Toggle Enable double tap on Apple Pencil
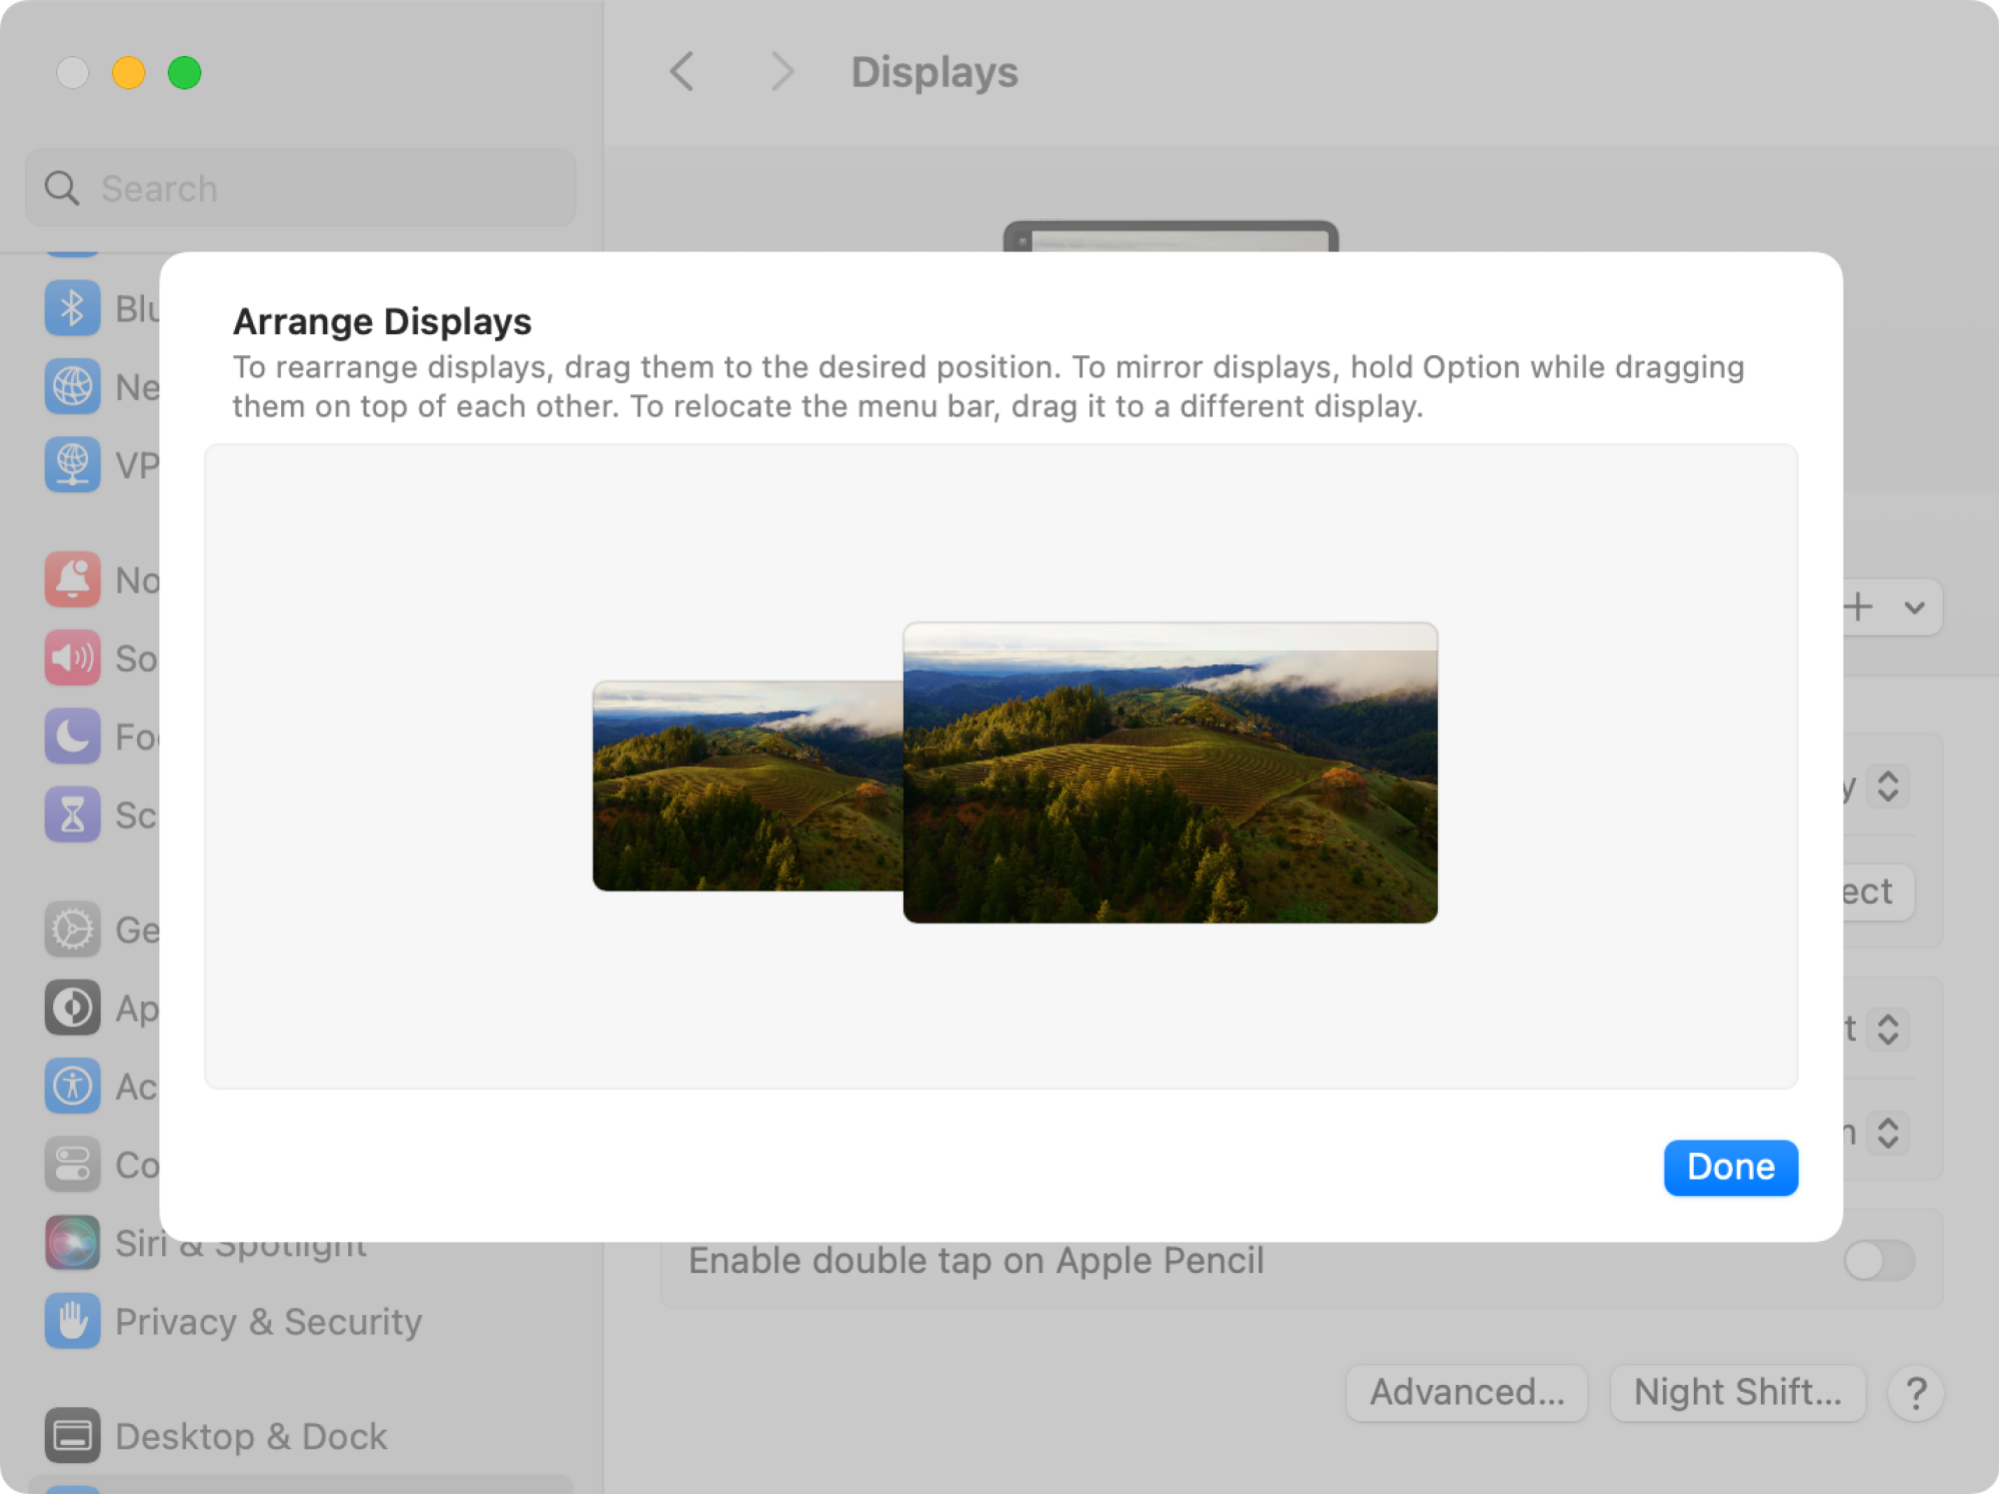This screenshot has width=1999, height=1494. [x=1879, y=1260]
